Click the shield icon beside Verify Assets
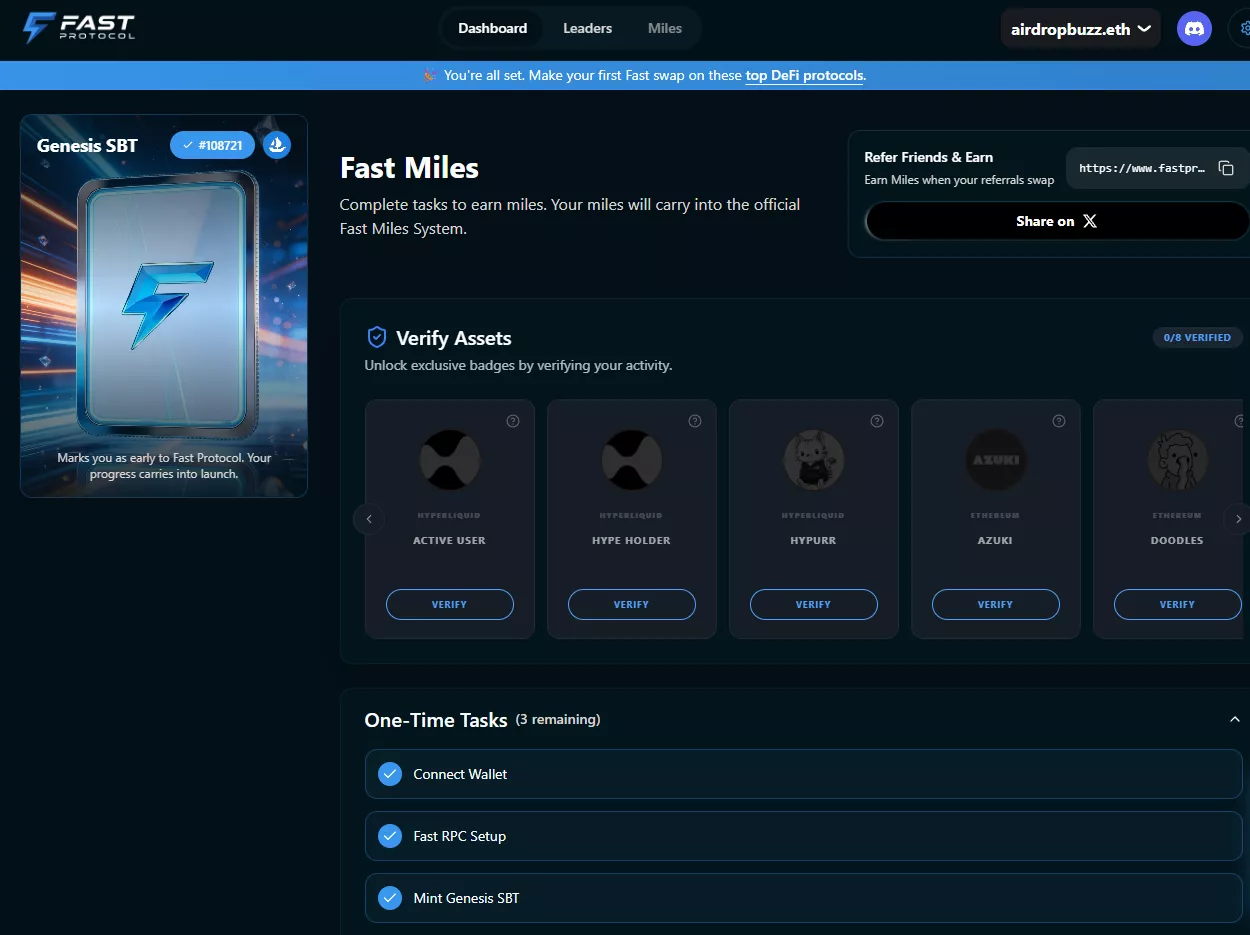This screenshot has width=1250, height=935. pyautogui.click(x=377, y=337)
